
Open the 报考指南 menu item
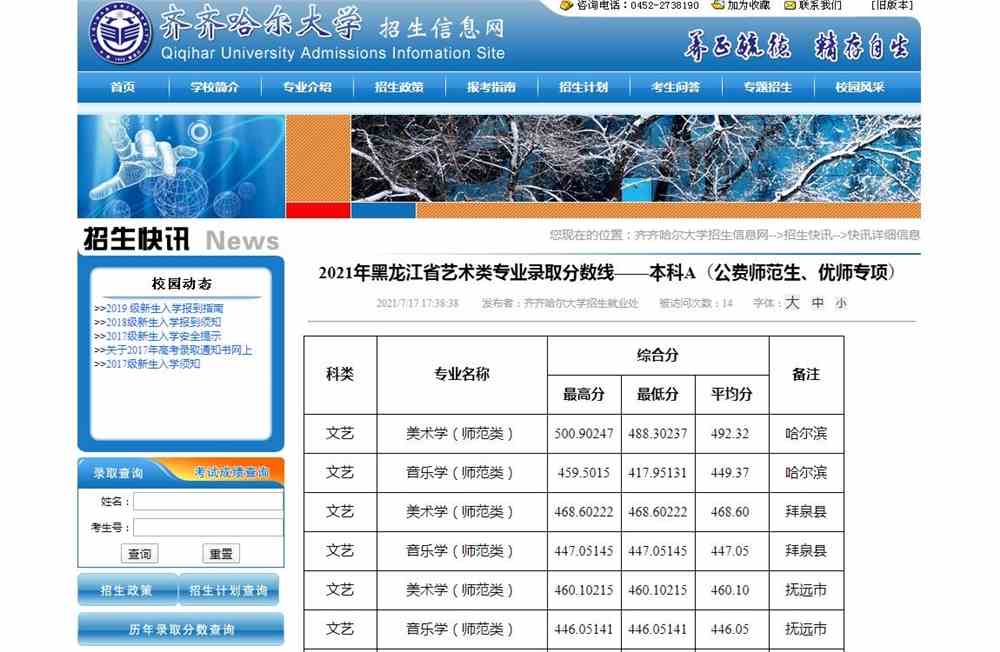[492, 87]
